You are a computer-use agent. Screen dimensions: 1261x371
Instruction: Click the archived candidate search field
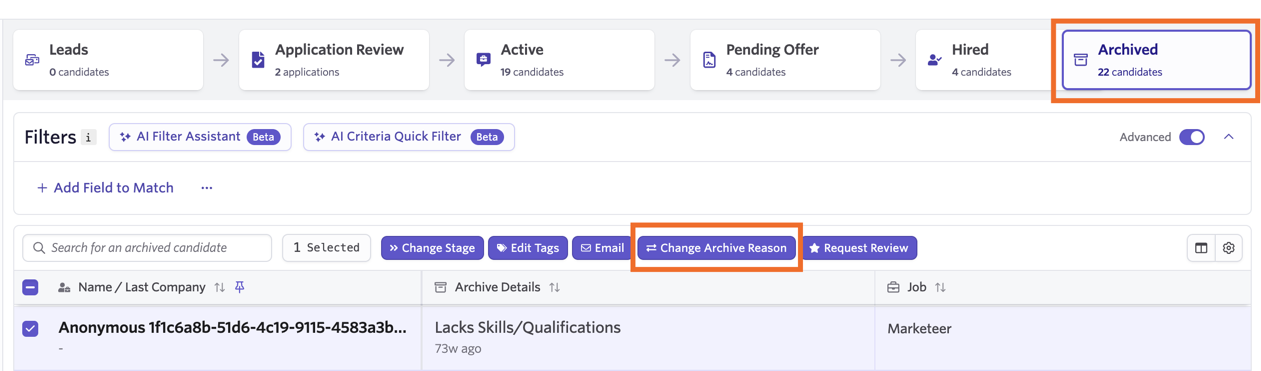pos(147,248)
